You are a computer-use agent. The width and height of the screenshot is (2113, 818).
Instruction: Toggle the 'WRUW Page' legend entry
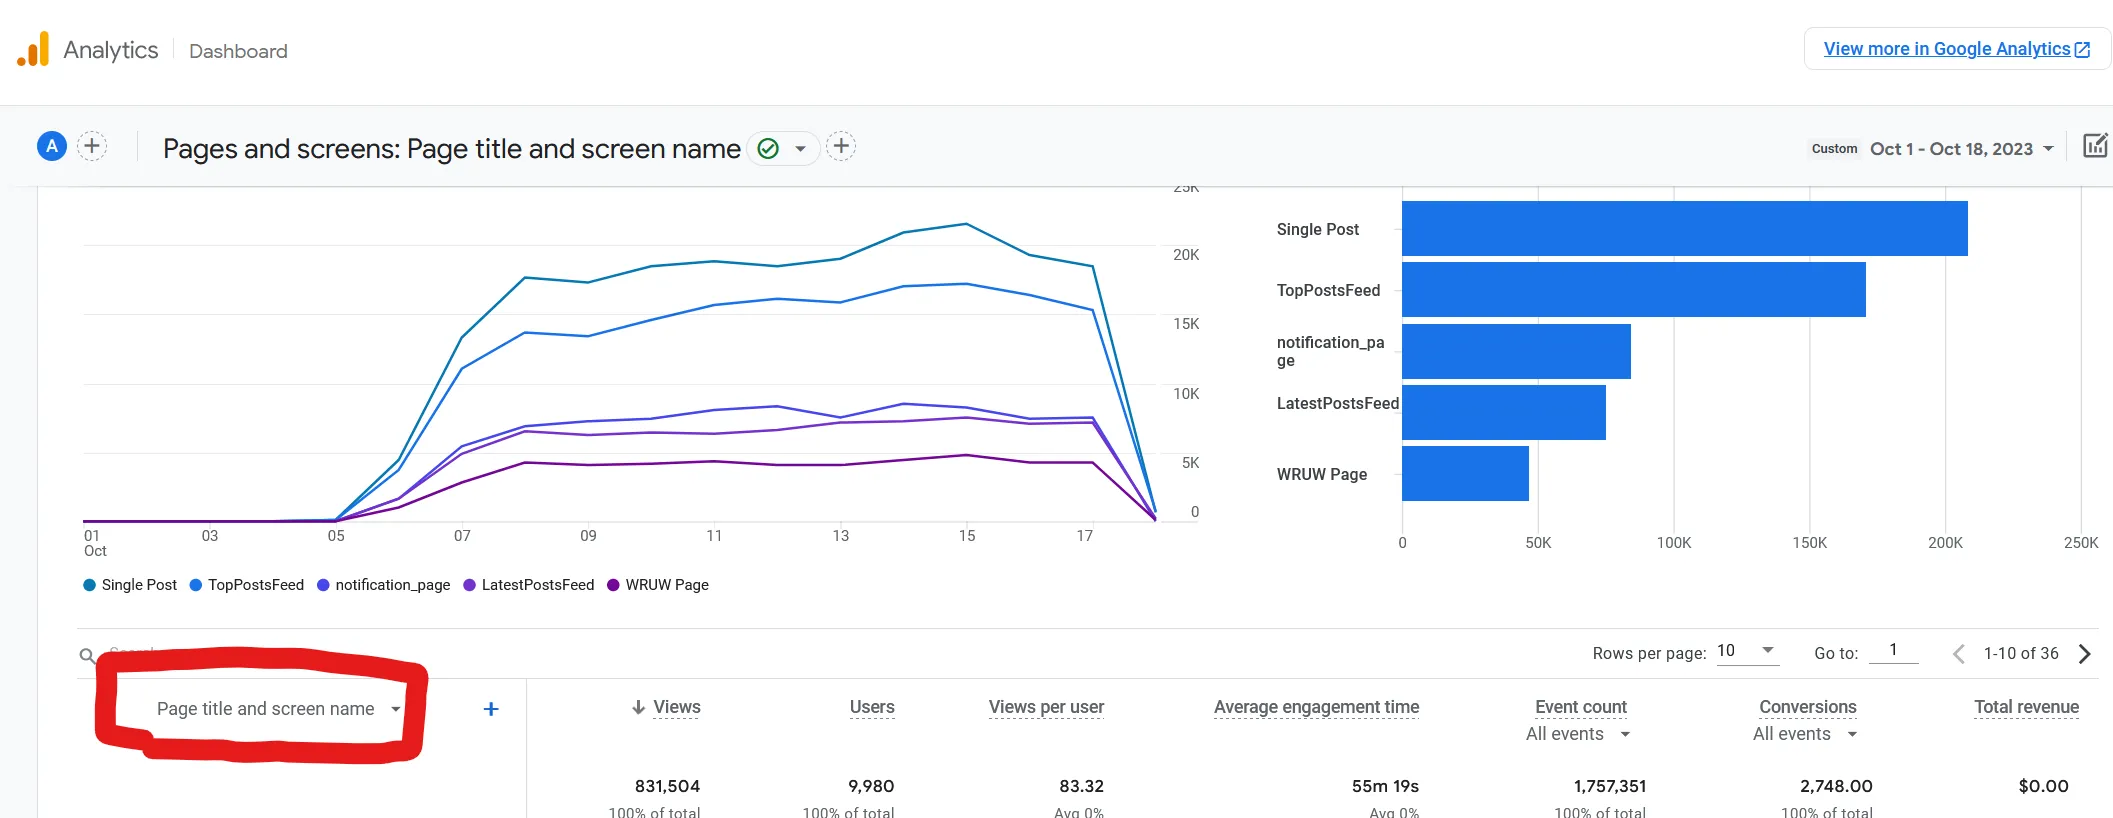(x=658, y=585)
